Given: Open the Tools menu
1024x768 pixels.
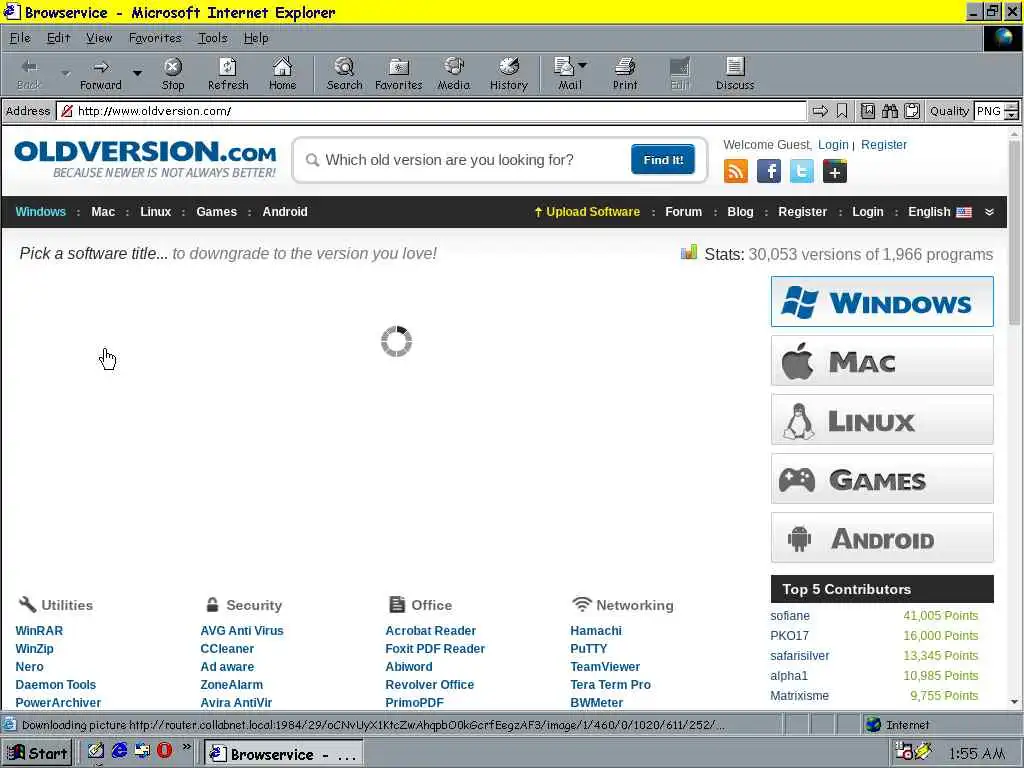Looking at the screenshot, I should tap(213, 38).
